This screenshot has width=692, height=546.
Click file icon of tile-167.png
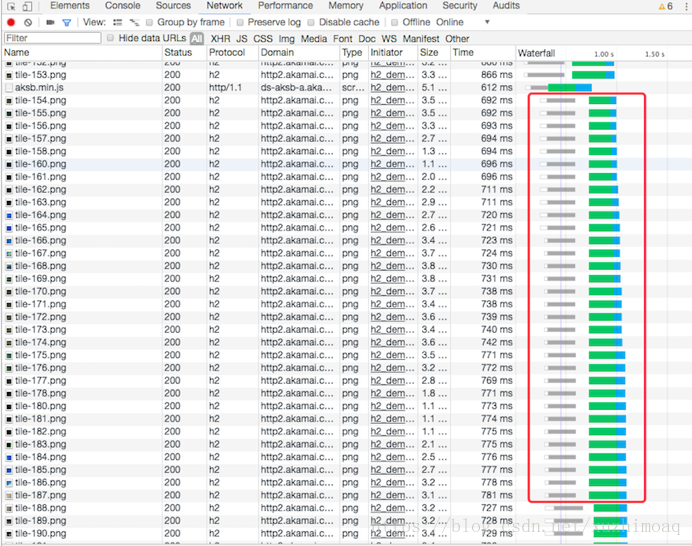(x=9, y=254)
